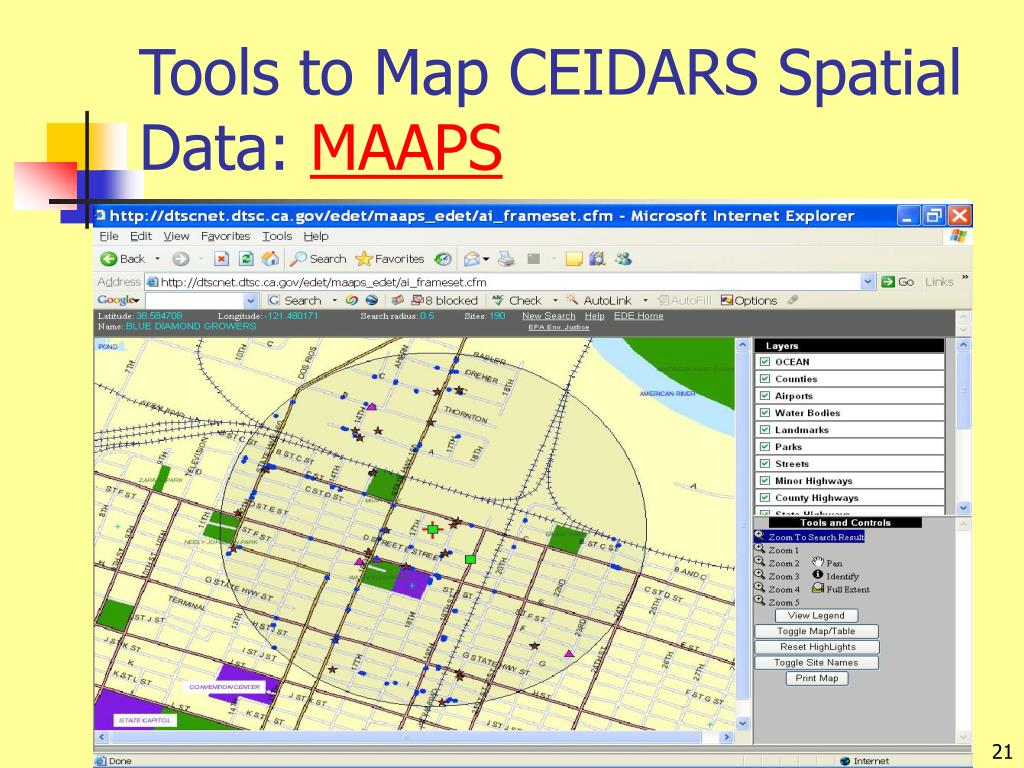Click Zoom To Search Result

[x=810, y=536]
